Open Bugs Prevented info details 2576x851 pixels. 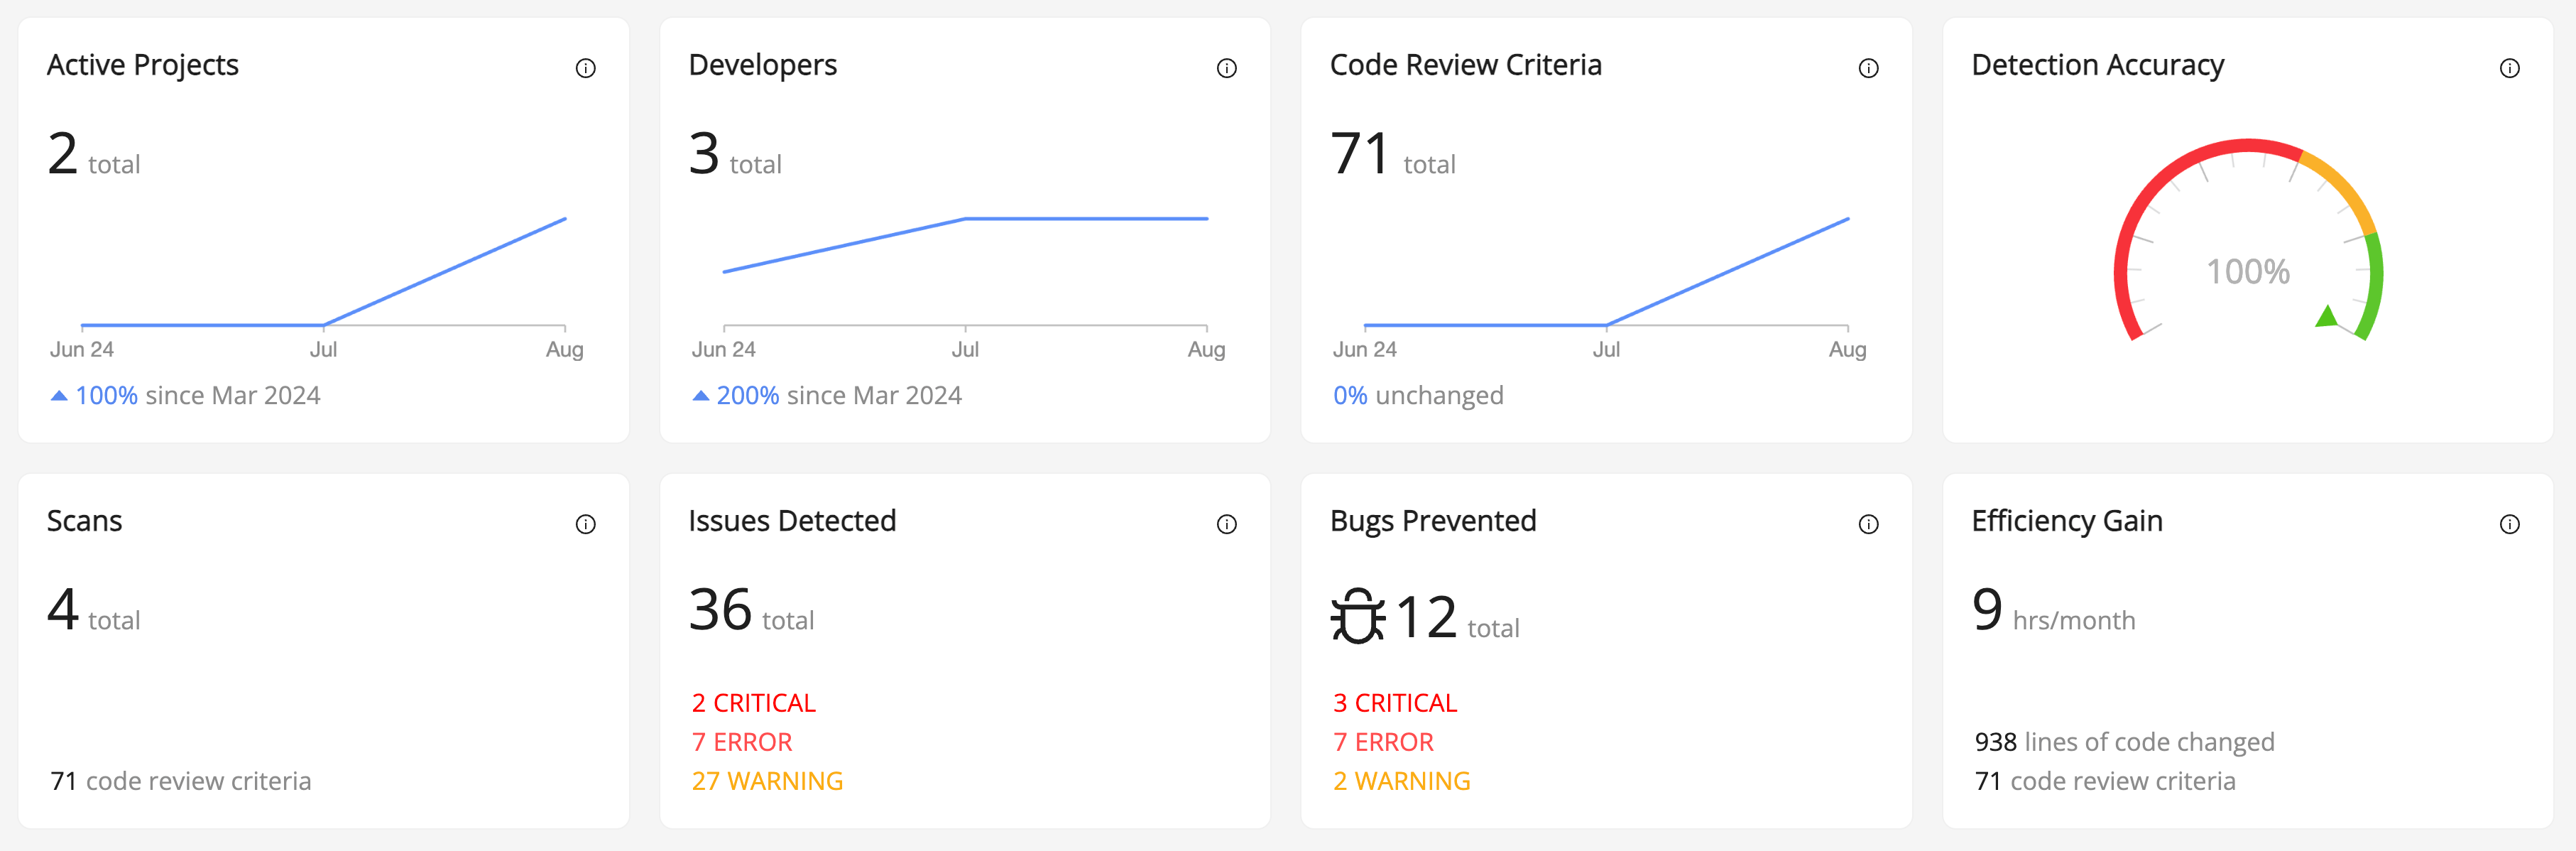coord(1869,523)
